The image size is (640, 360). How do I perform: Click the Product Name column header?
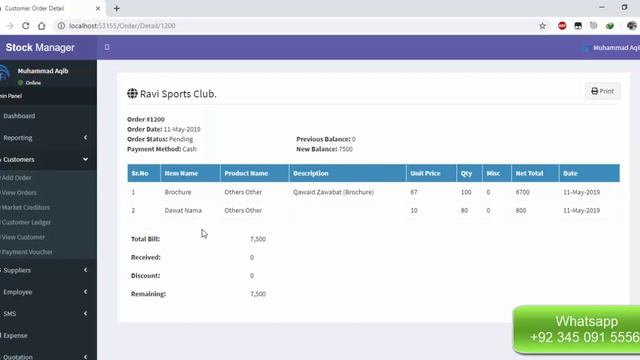coord(255,173)
